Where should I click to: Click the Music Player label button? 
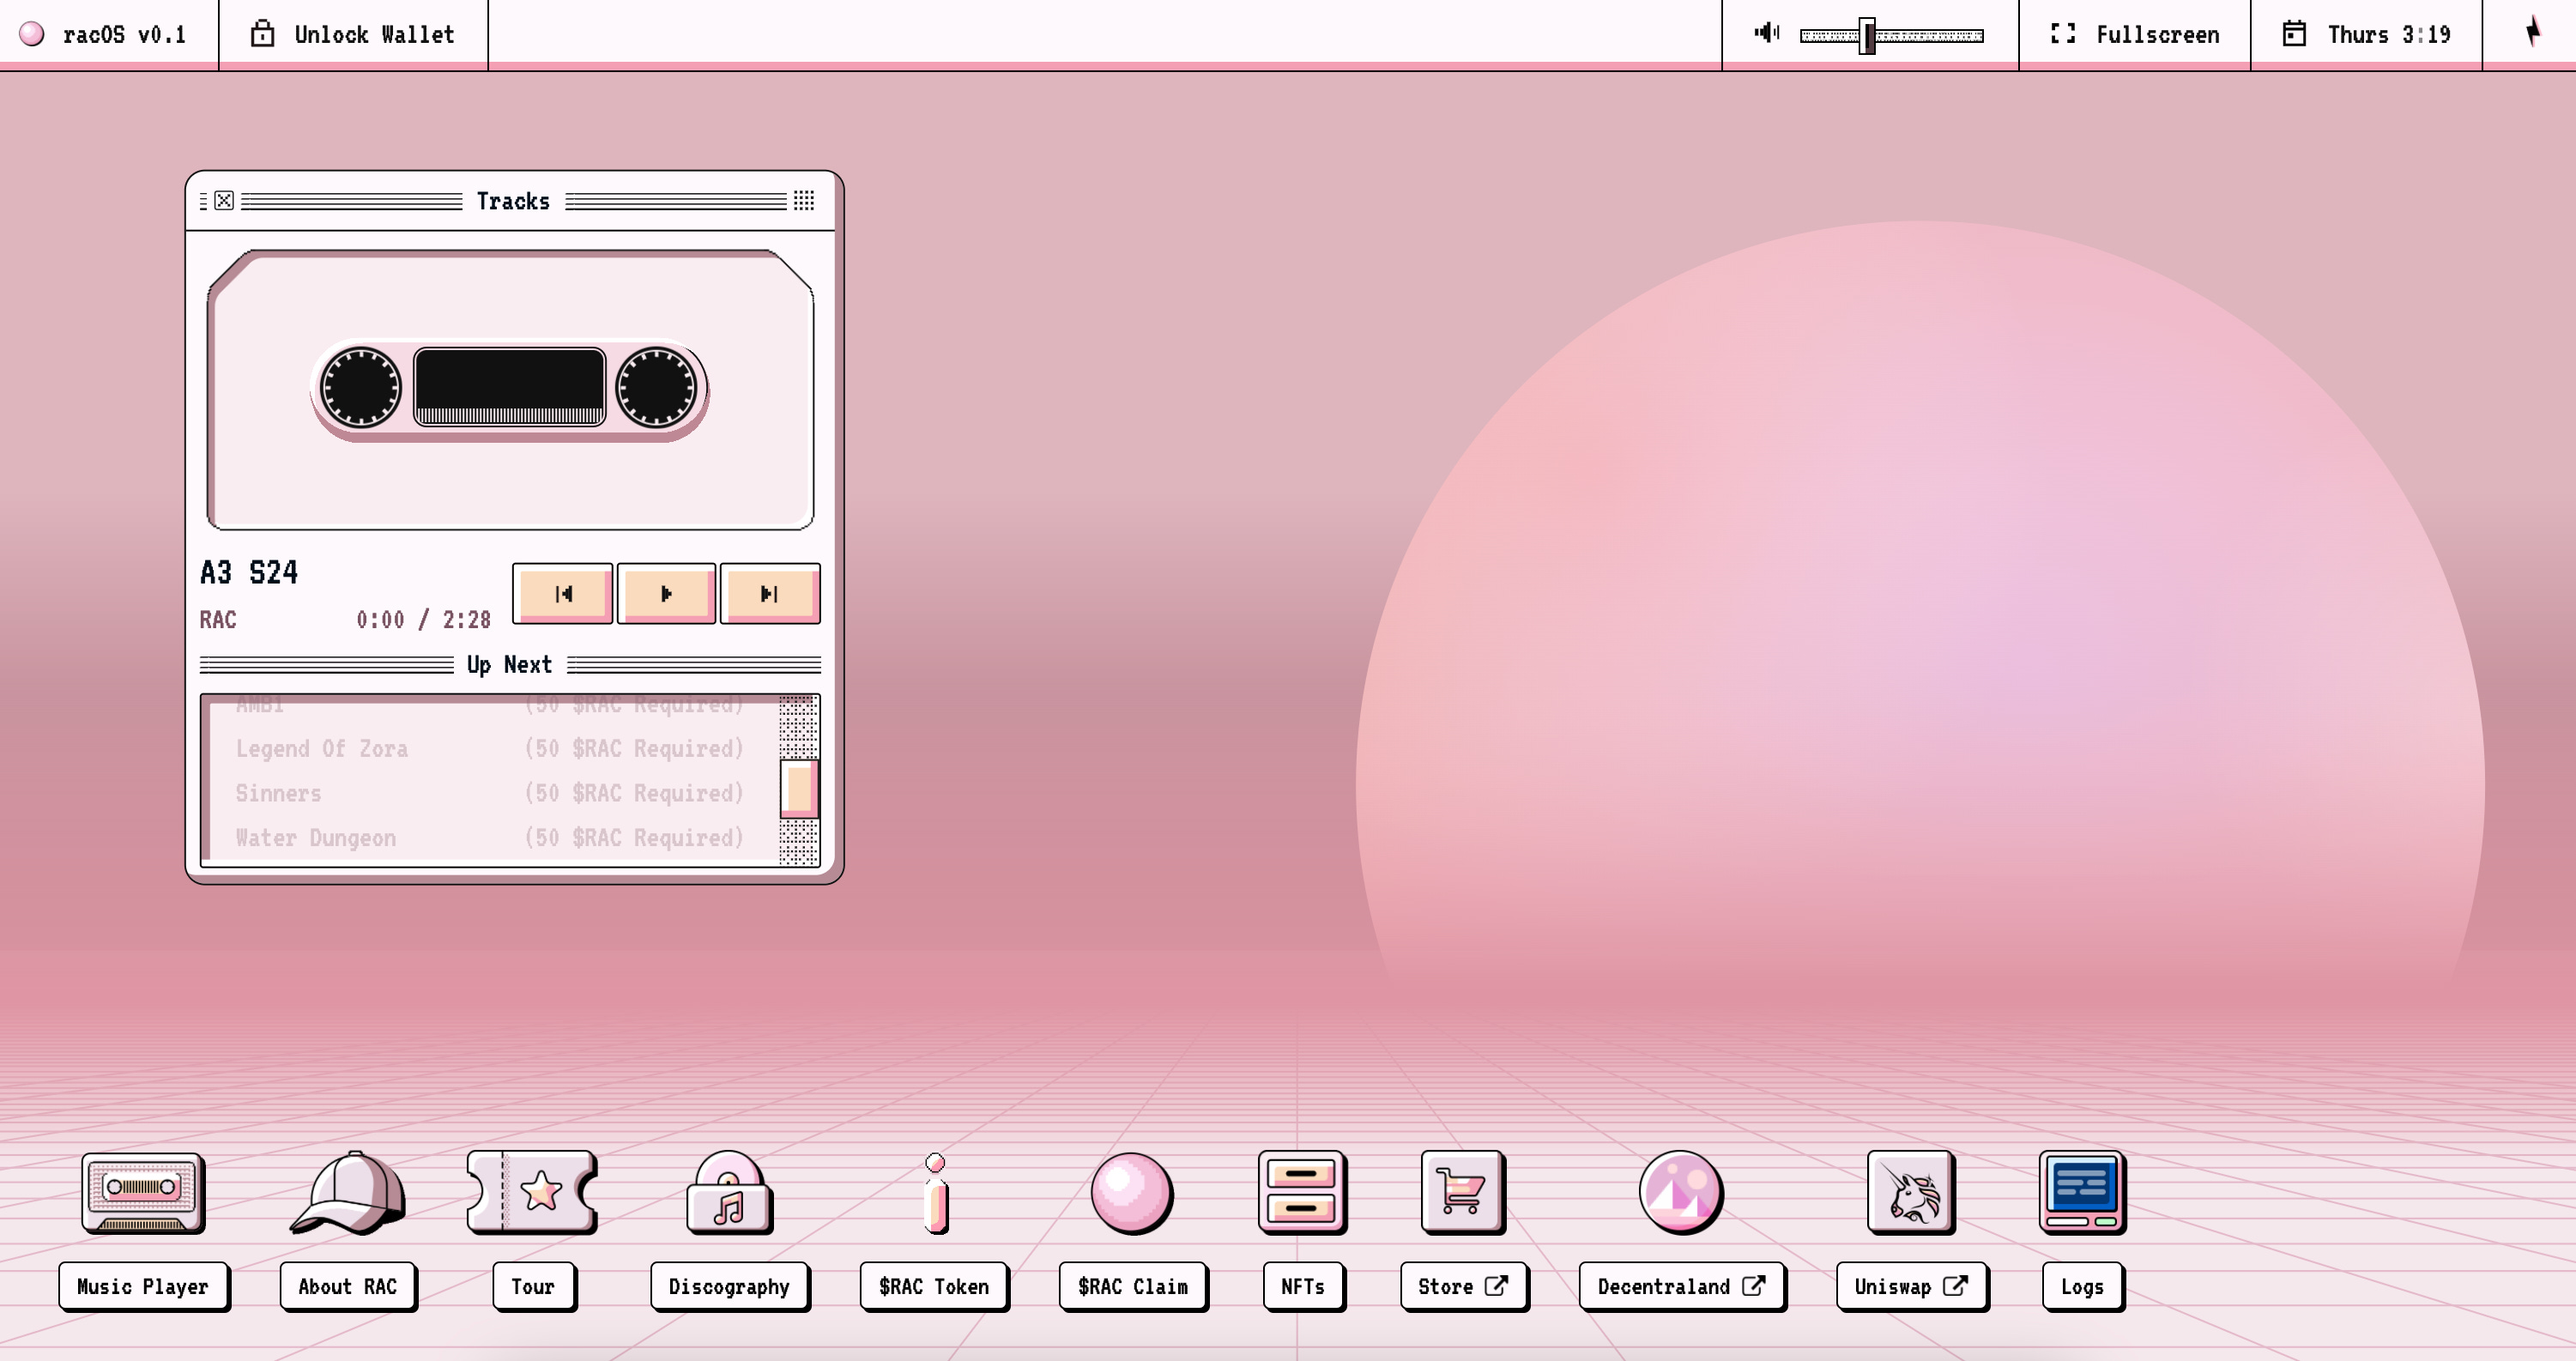(x=143, y=1286)
